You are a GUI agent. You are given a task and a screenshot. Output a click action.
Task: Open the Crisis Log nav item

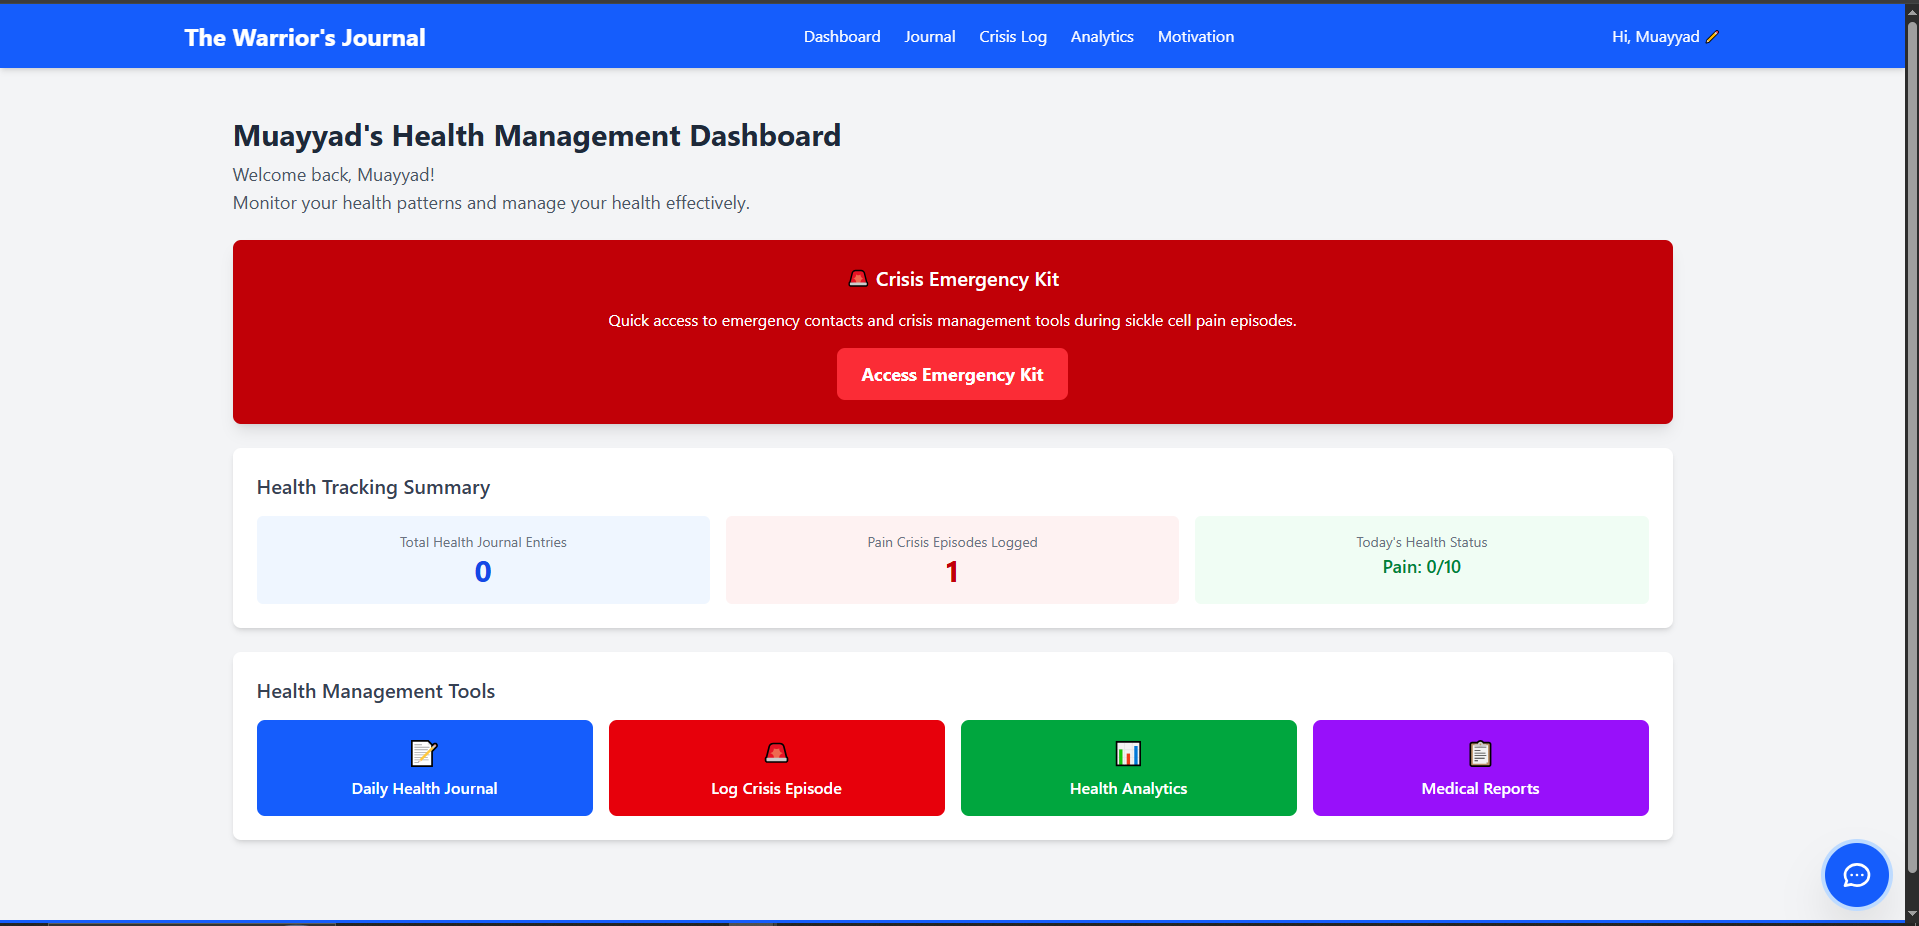(1013, 37)
